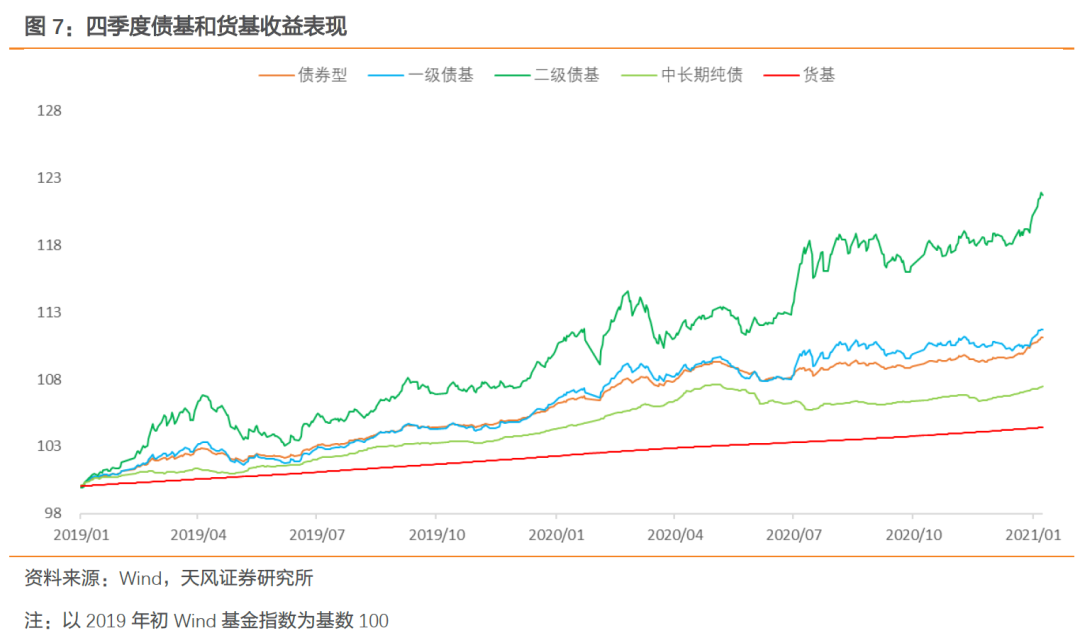Click the x-axis label 2019/07
Image resolution: width=1080 pixels, height=633 pixels.
point(317,535)
